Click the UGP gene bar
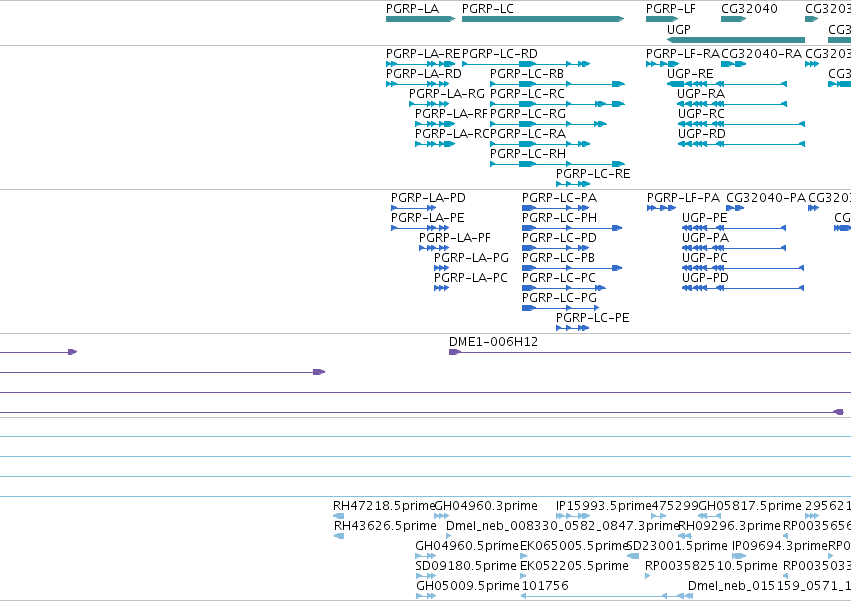The image size is (851, 601). 736,40
